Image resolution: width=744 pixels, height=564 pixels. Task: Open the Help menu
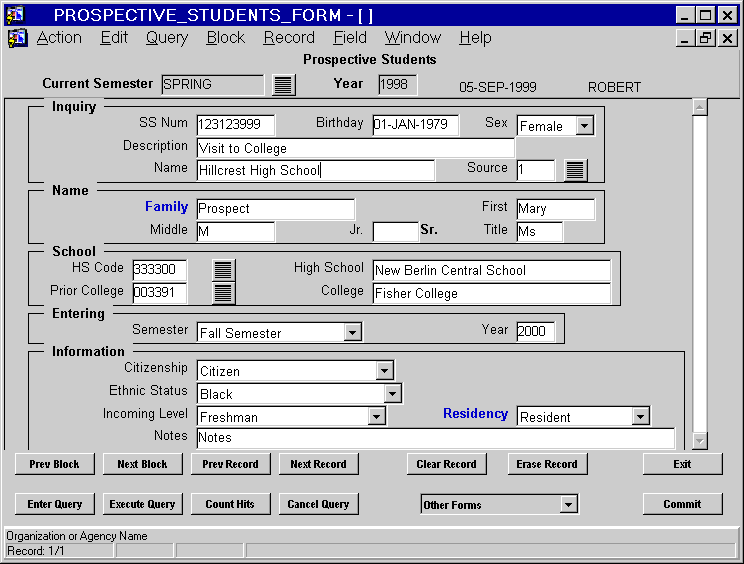[x=475, y=37]
